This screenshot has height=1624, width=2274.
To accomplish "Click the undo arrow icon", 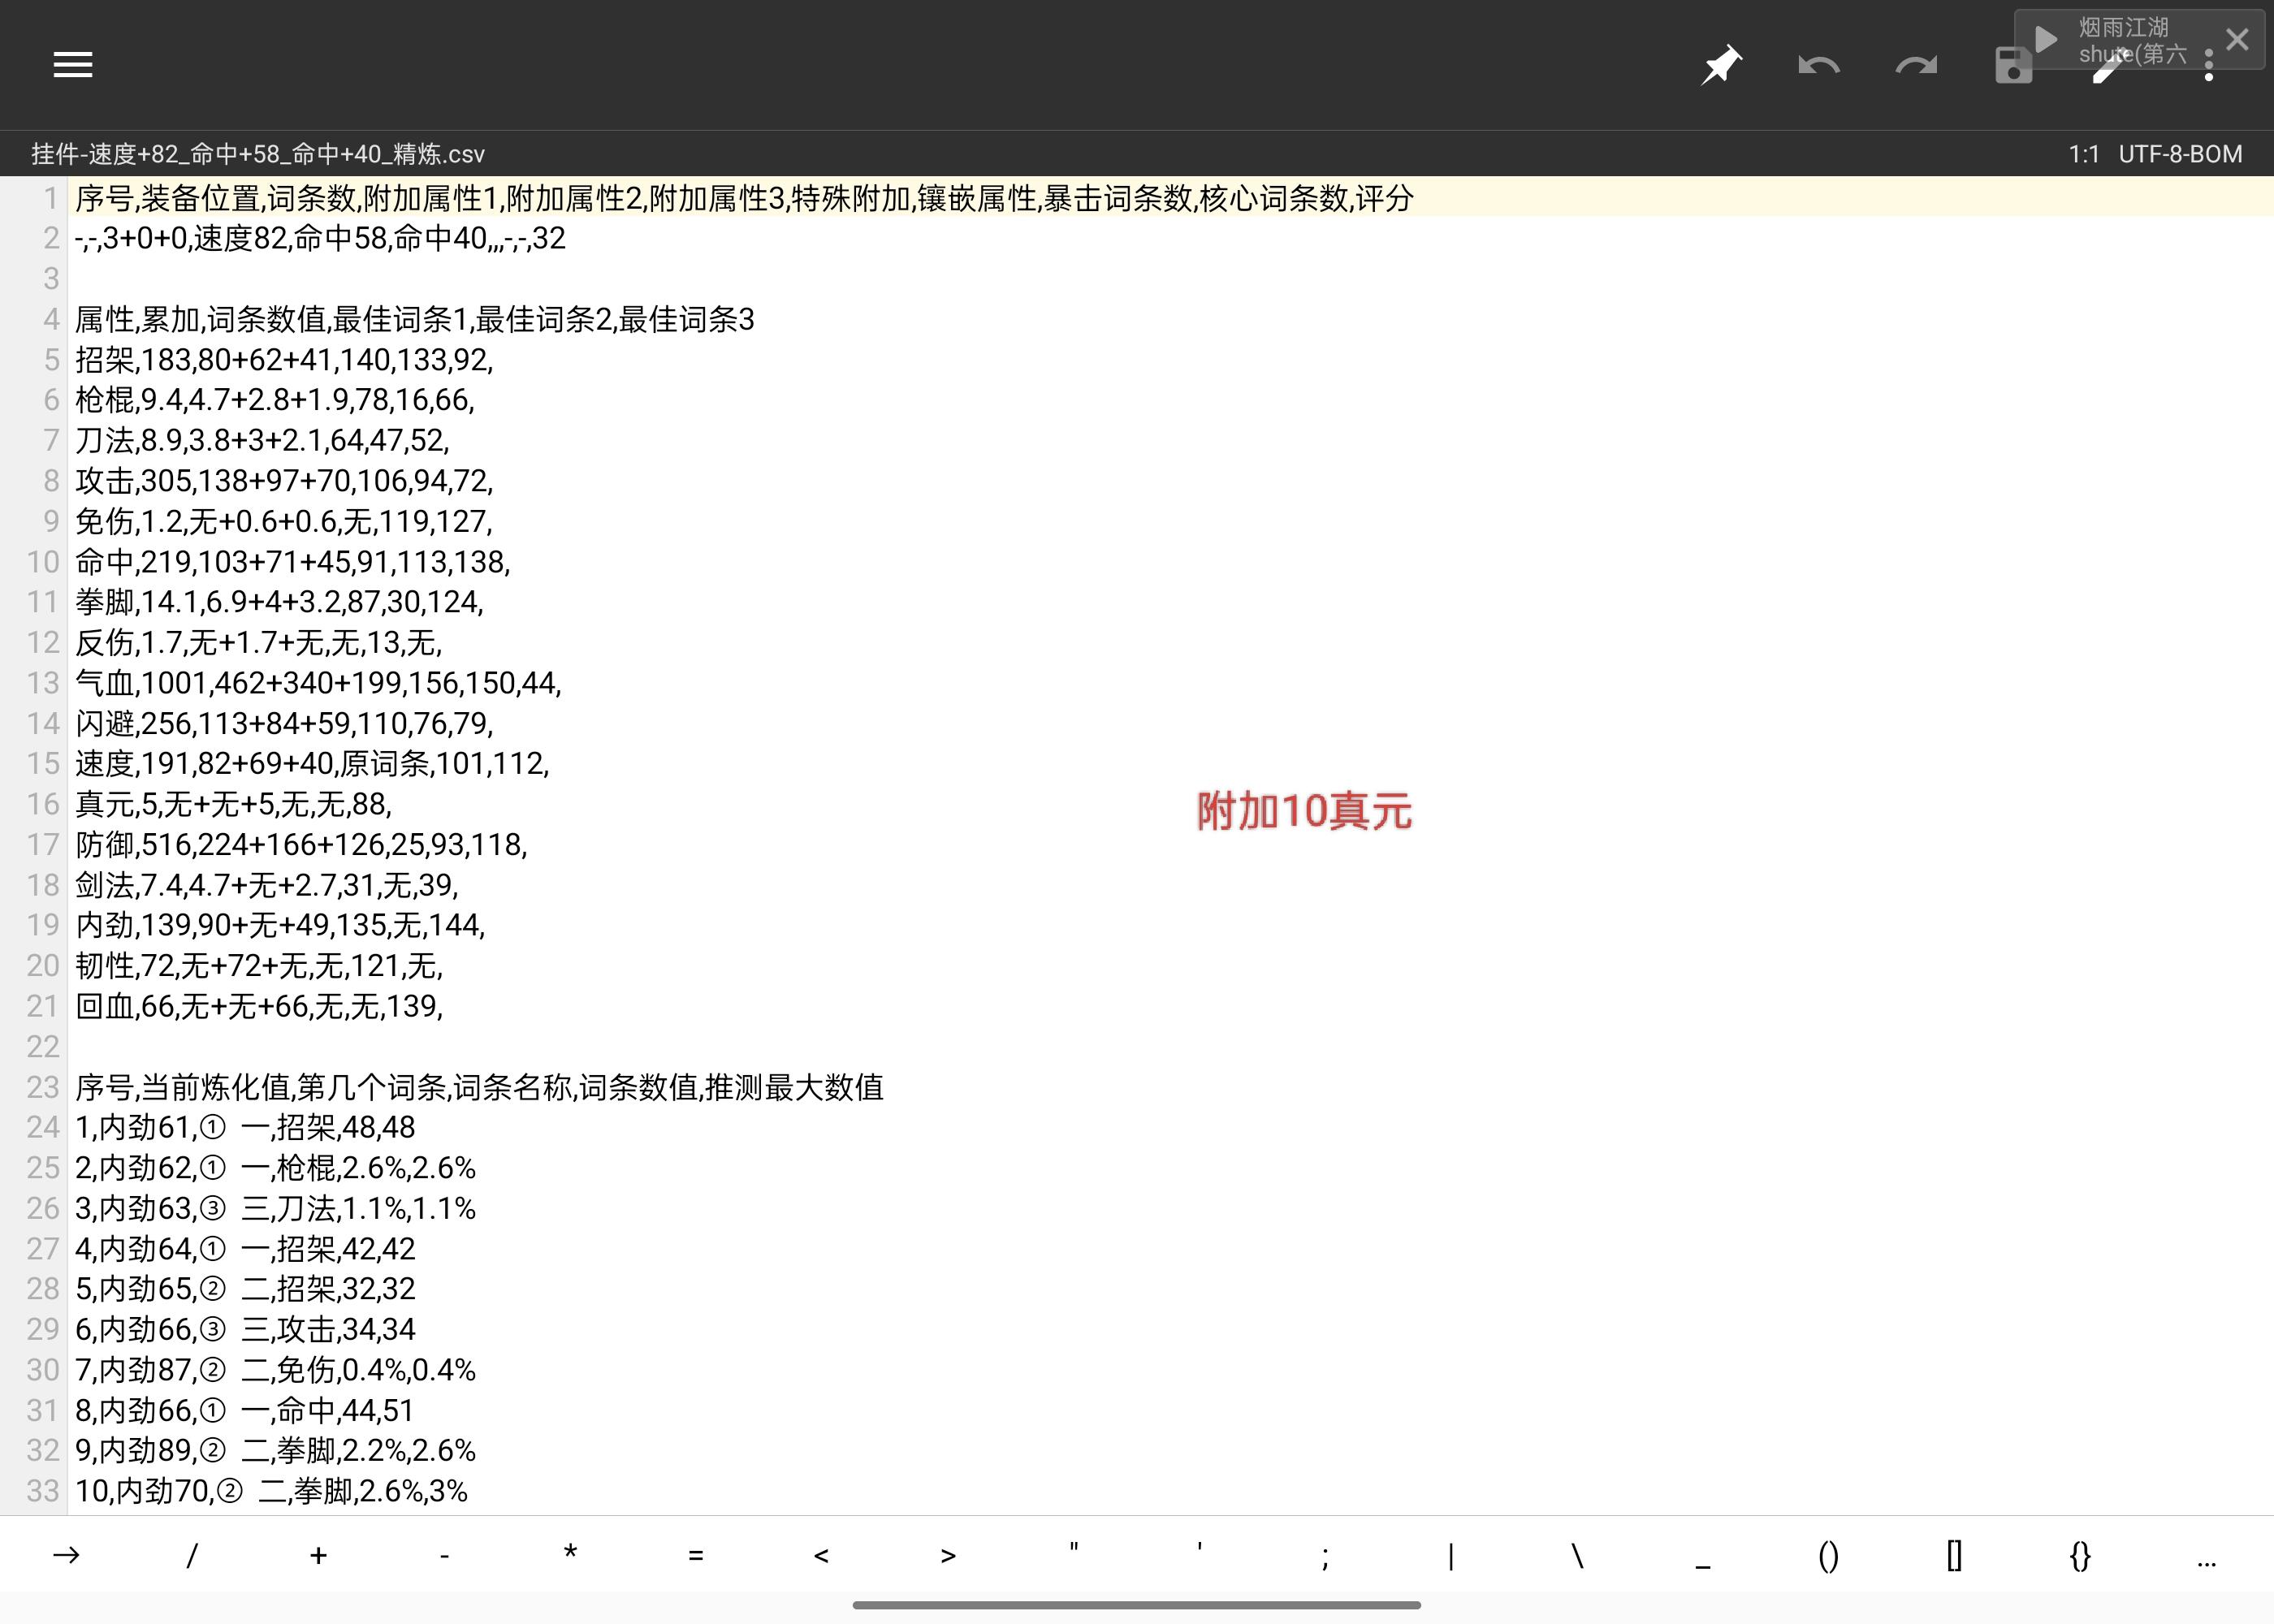I will [x=1818, y=66].
